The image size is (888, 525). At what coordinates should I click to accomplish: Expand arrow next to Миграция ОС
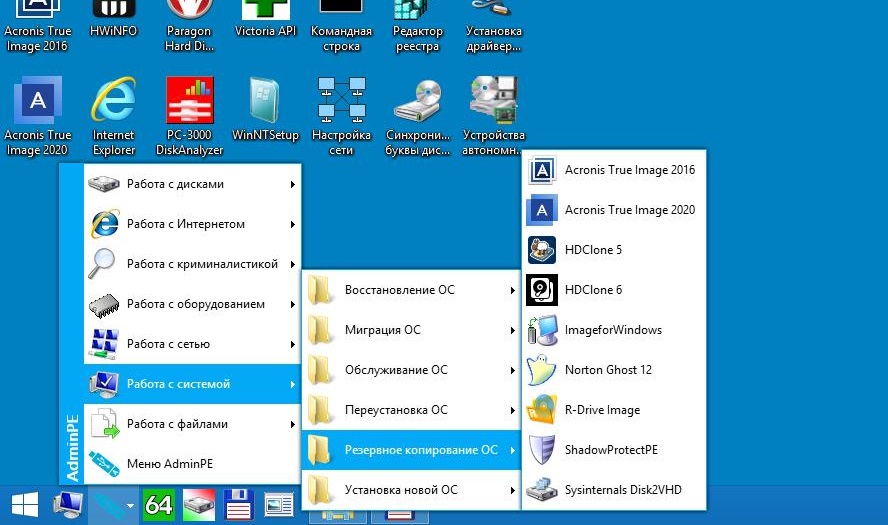tap(512, 330)
